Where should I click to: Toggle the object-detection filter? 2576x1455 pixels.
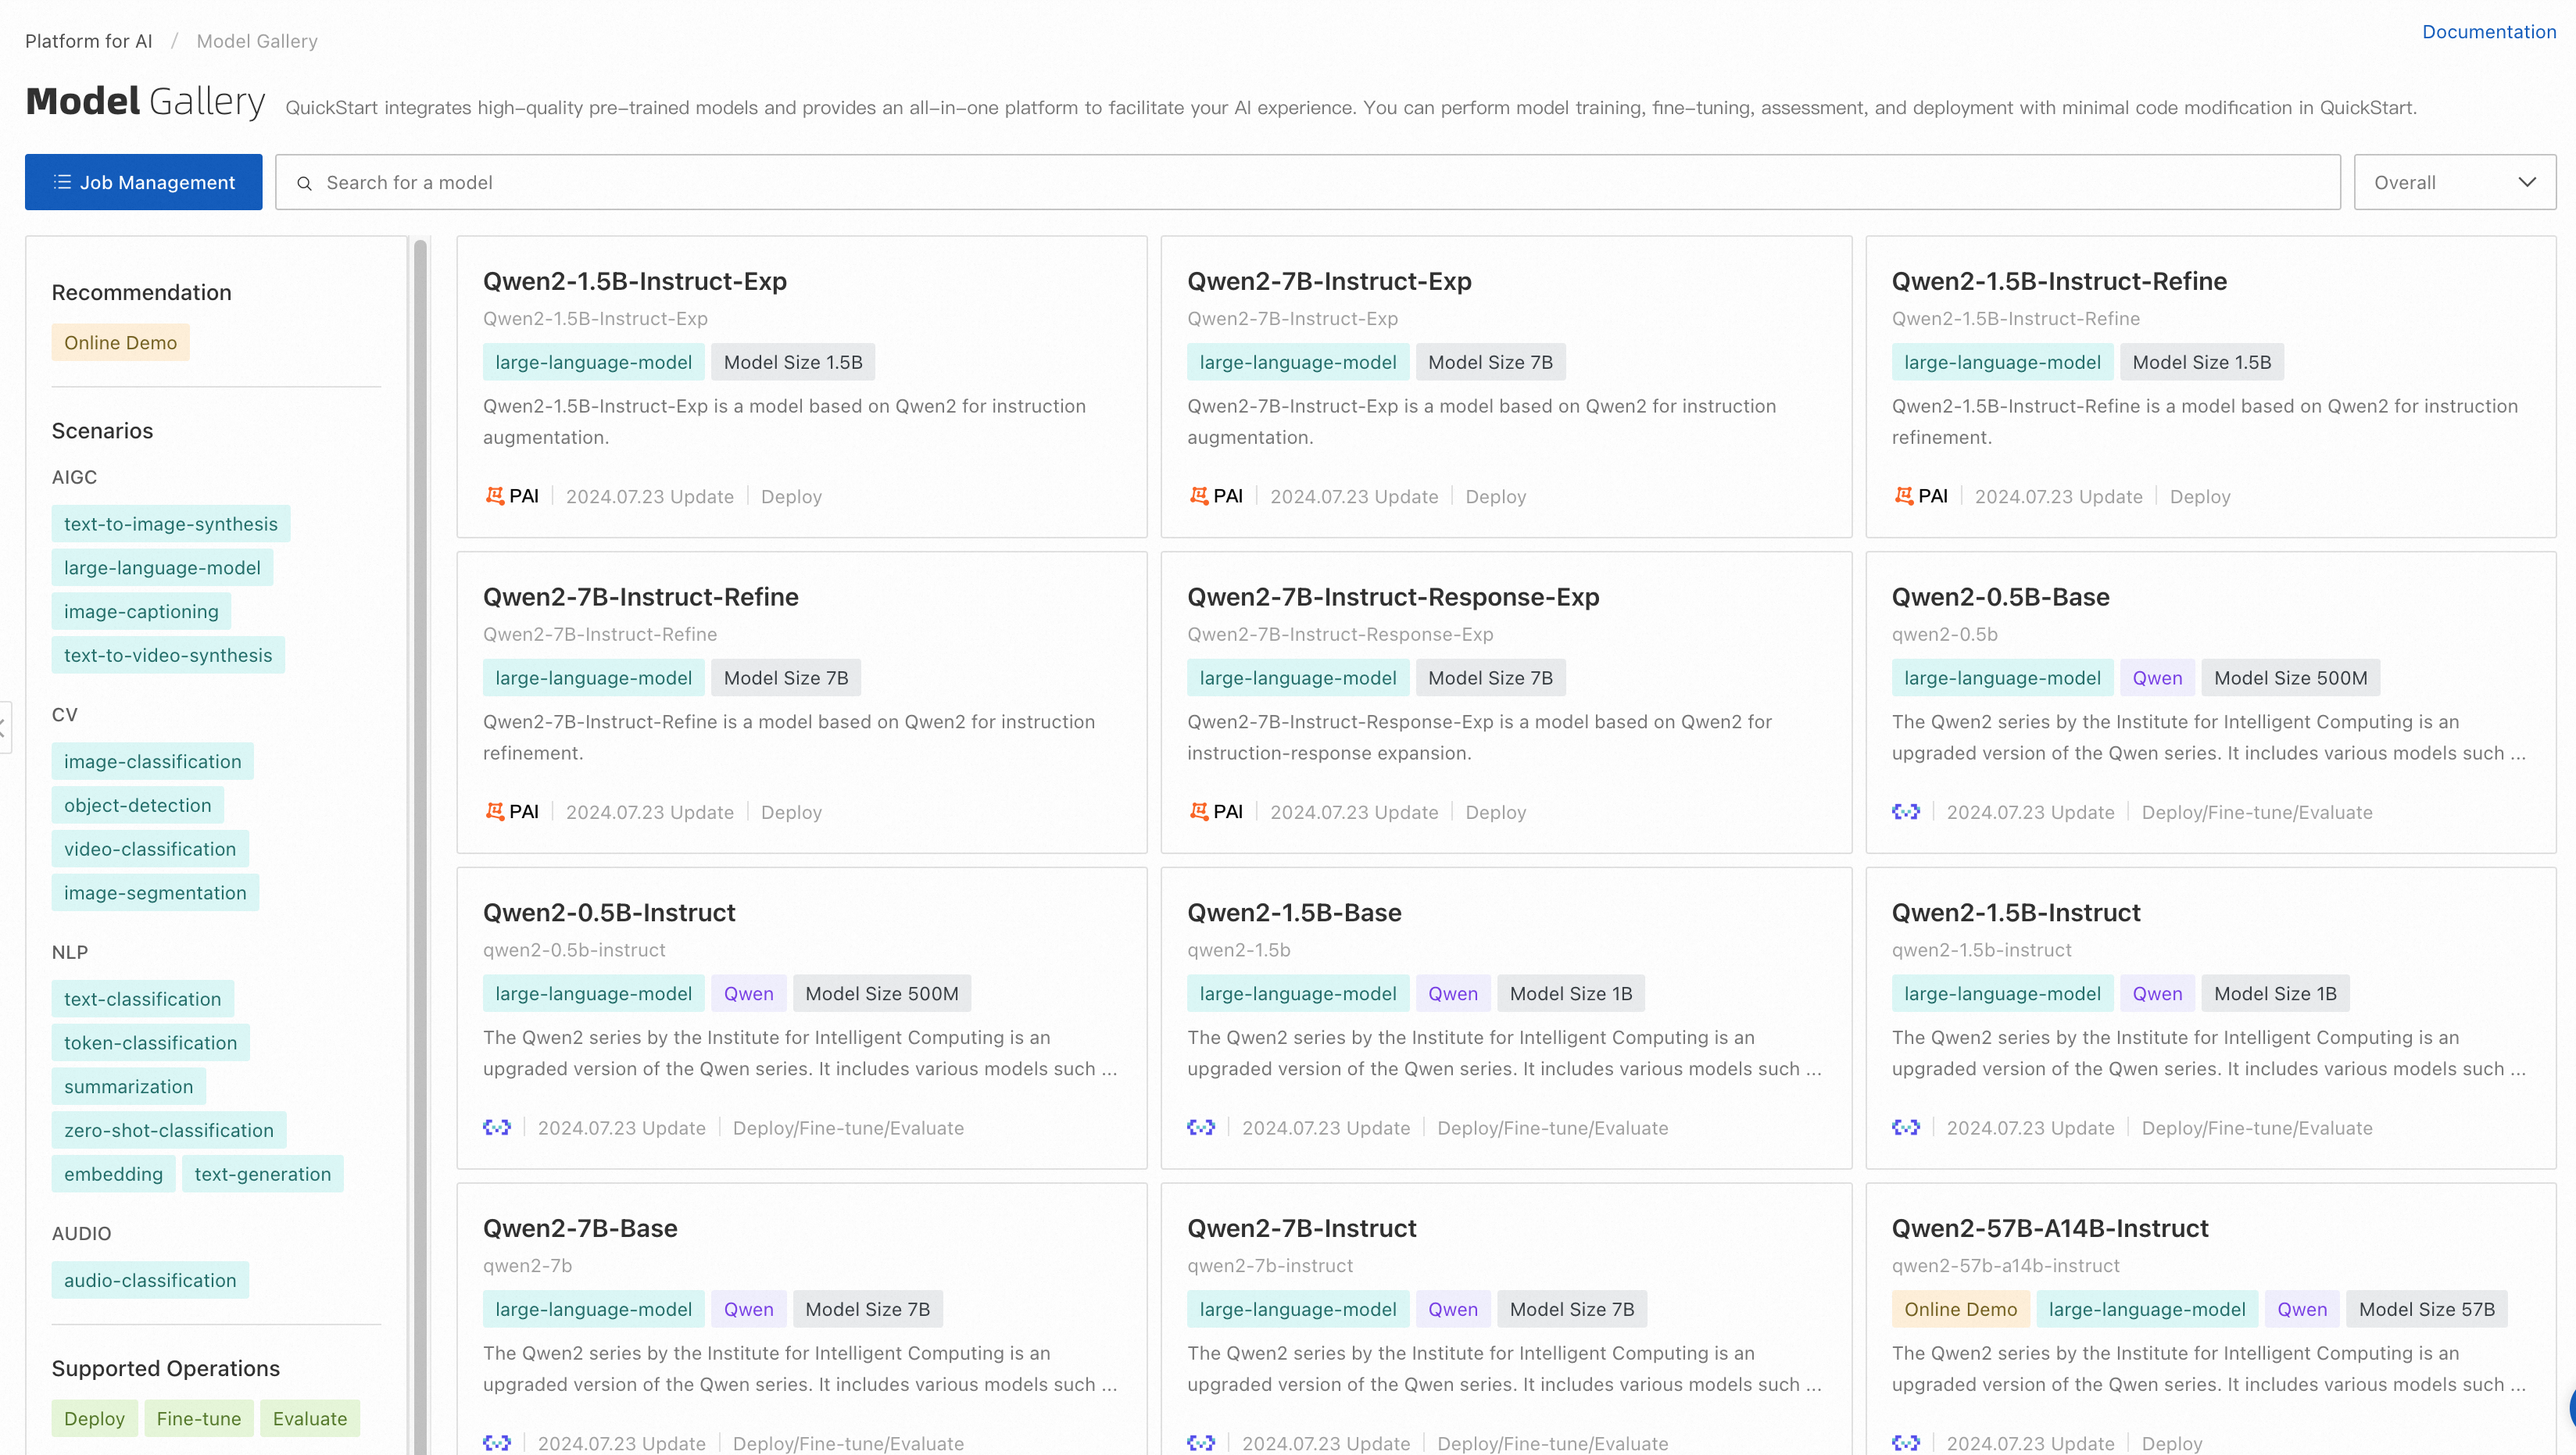138,806
